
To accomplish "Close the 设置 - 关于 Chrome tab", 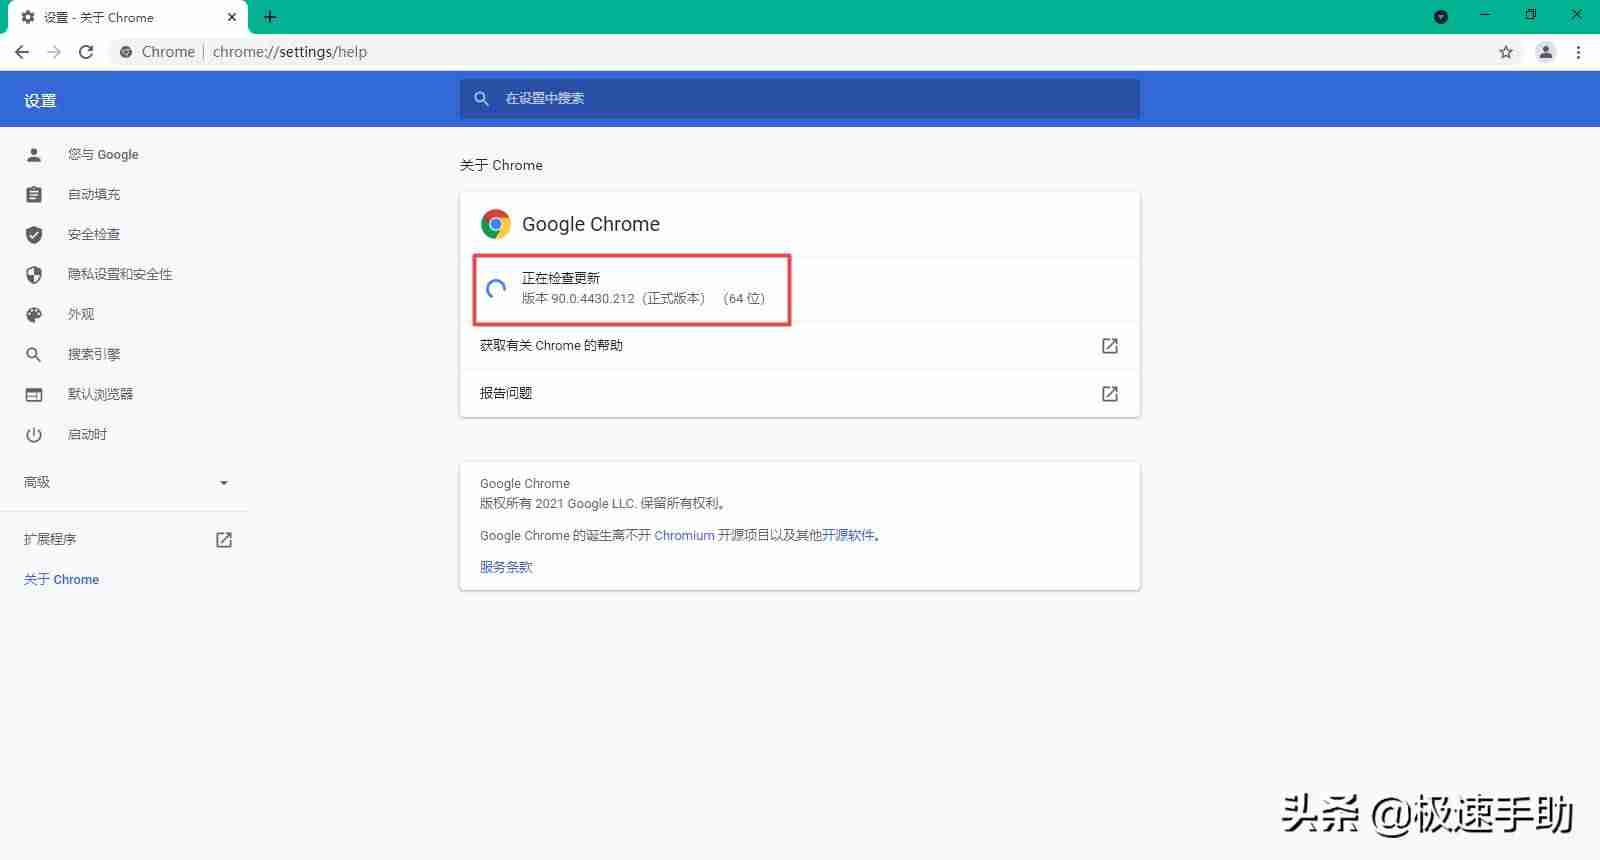I will pos(231,17).
